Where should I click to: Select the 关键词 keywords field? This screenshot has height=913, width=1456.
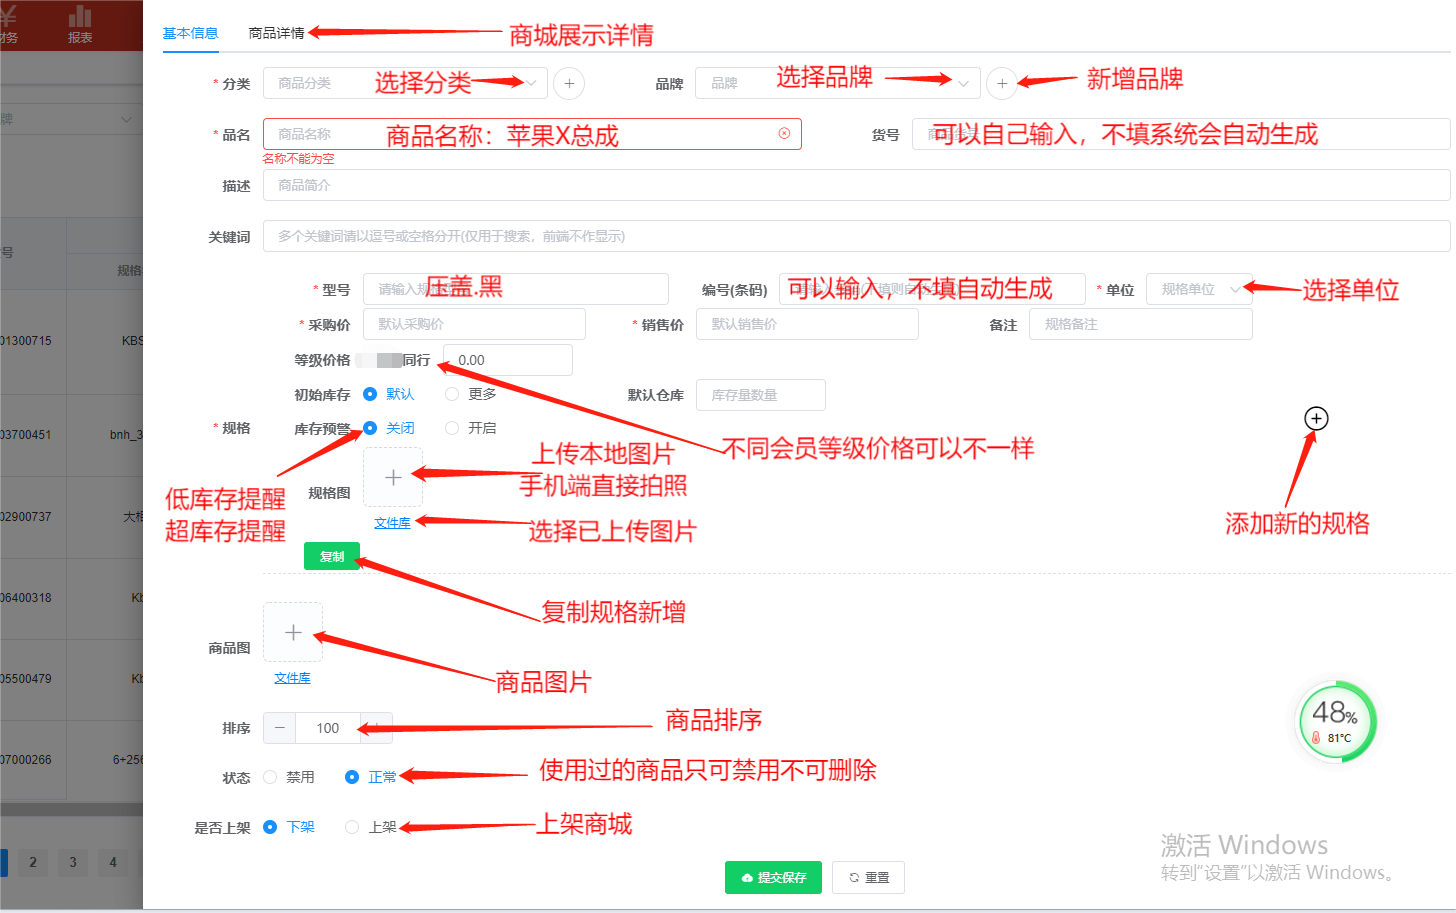(856, 236)
